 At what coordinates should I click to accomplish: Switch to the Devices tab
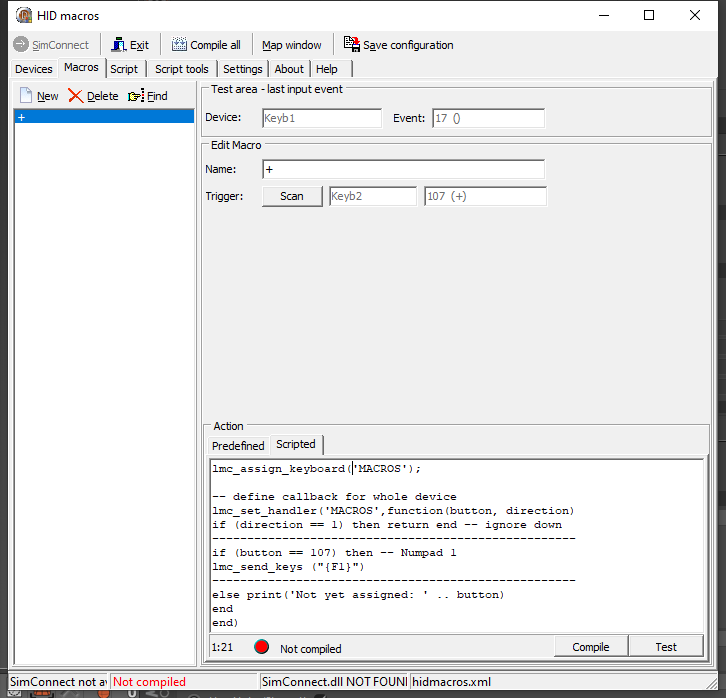[33, 69]
